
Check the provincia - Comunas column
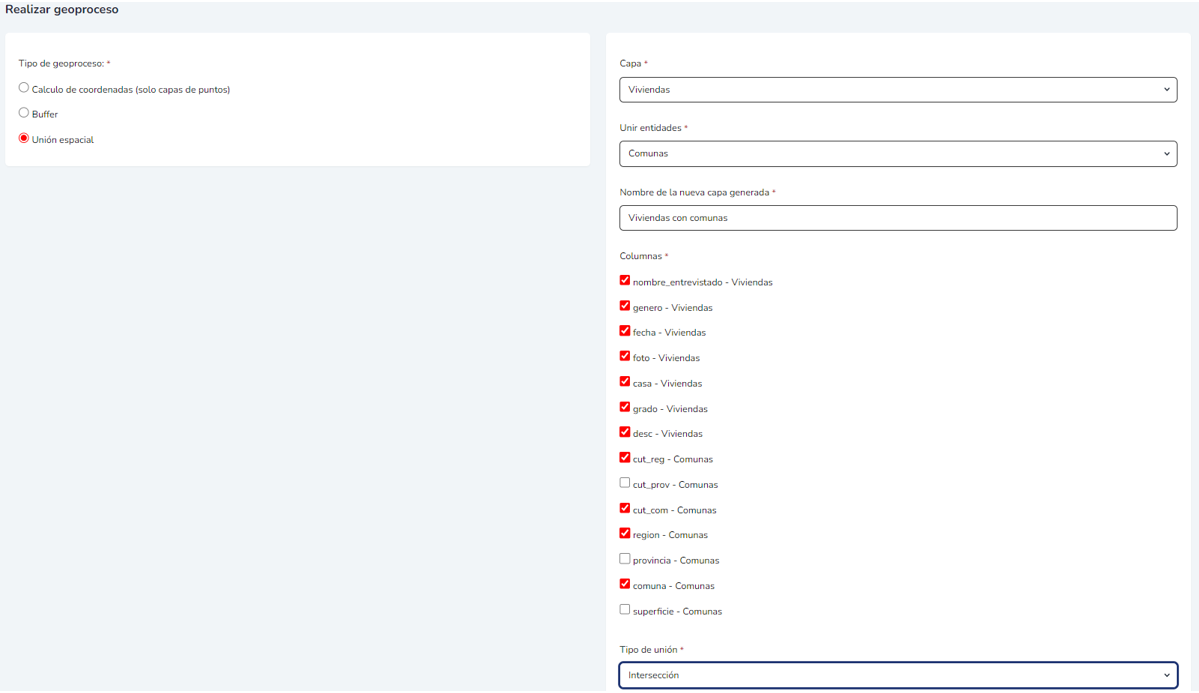click(625, 559)
